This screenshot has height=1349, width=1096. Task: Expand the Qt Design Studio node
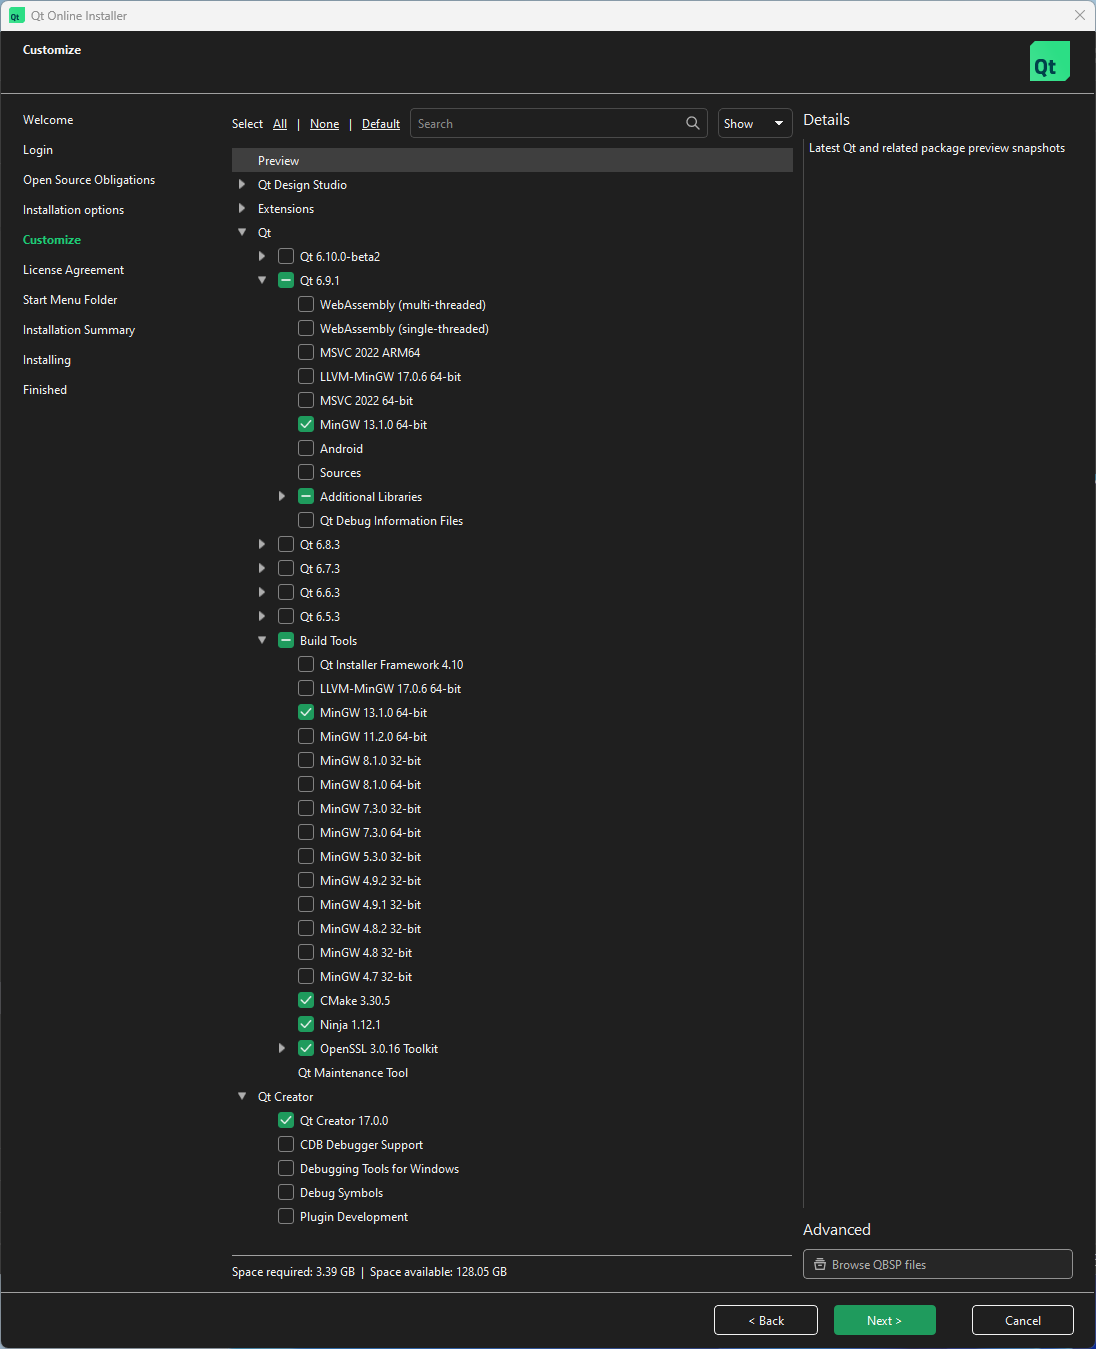tap(242, 185)
